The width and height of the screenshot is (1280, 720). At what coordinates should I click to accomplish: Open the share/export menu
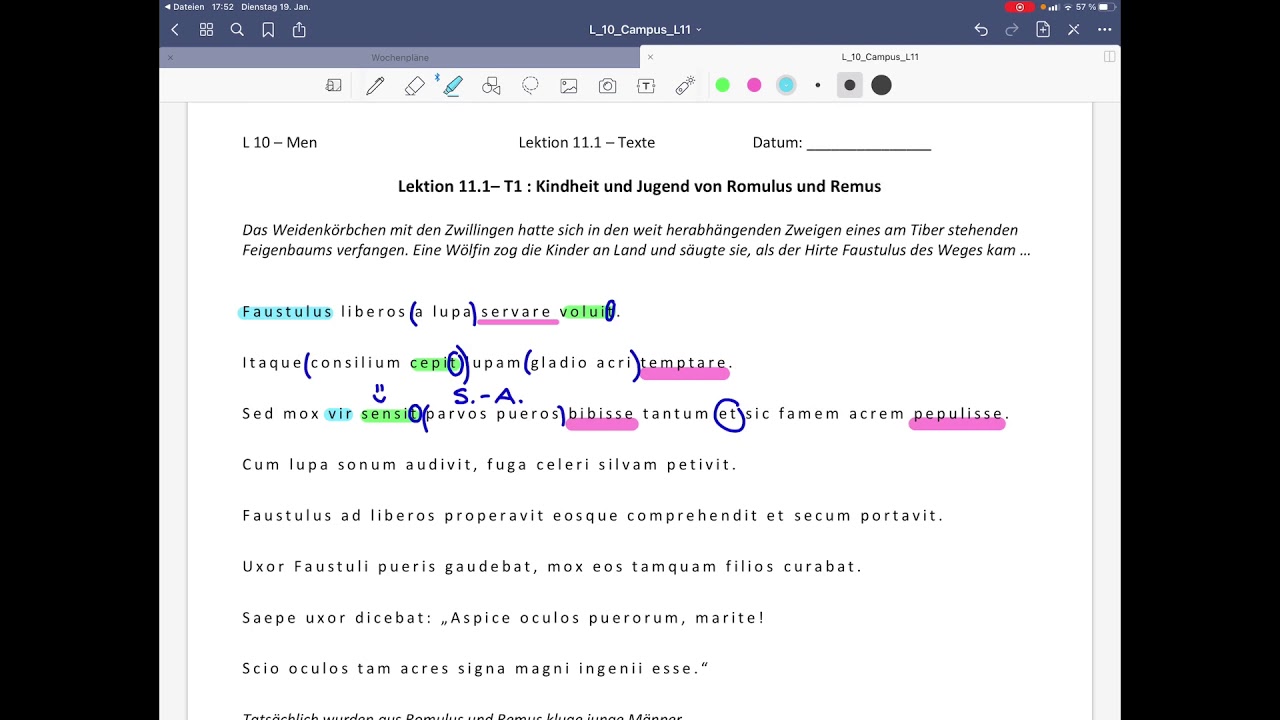tap(299, 30)
